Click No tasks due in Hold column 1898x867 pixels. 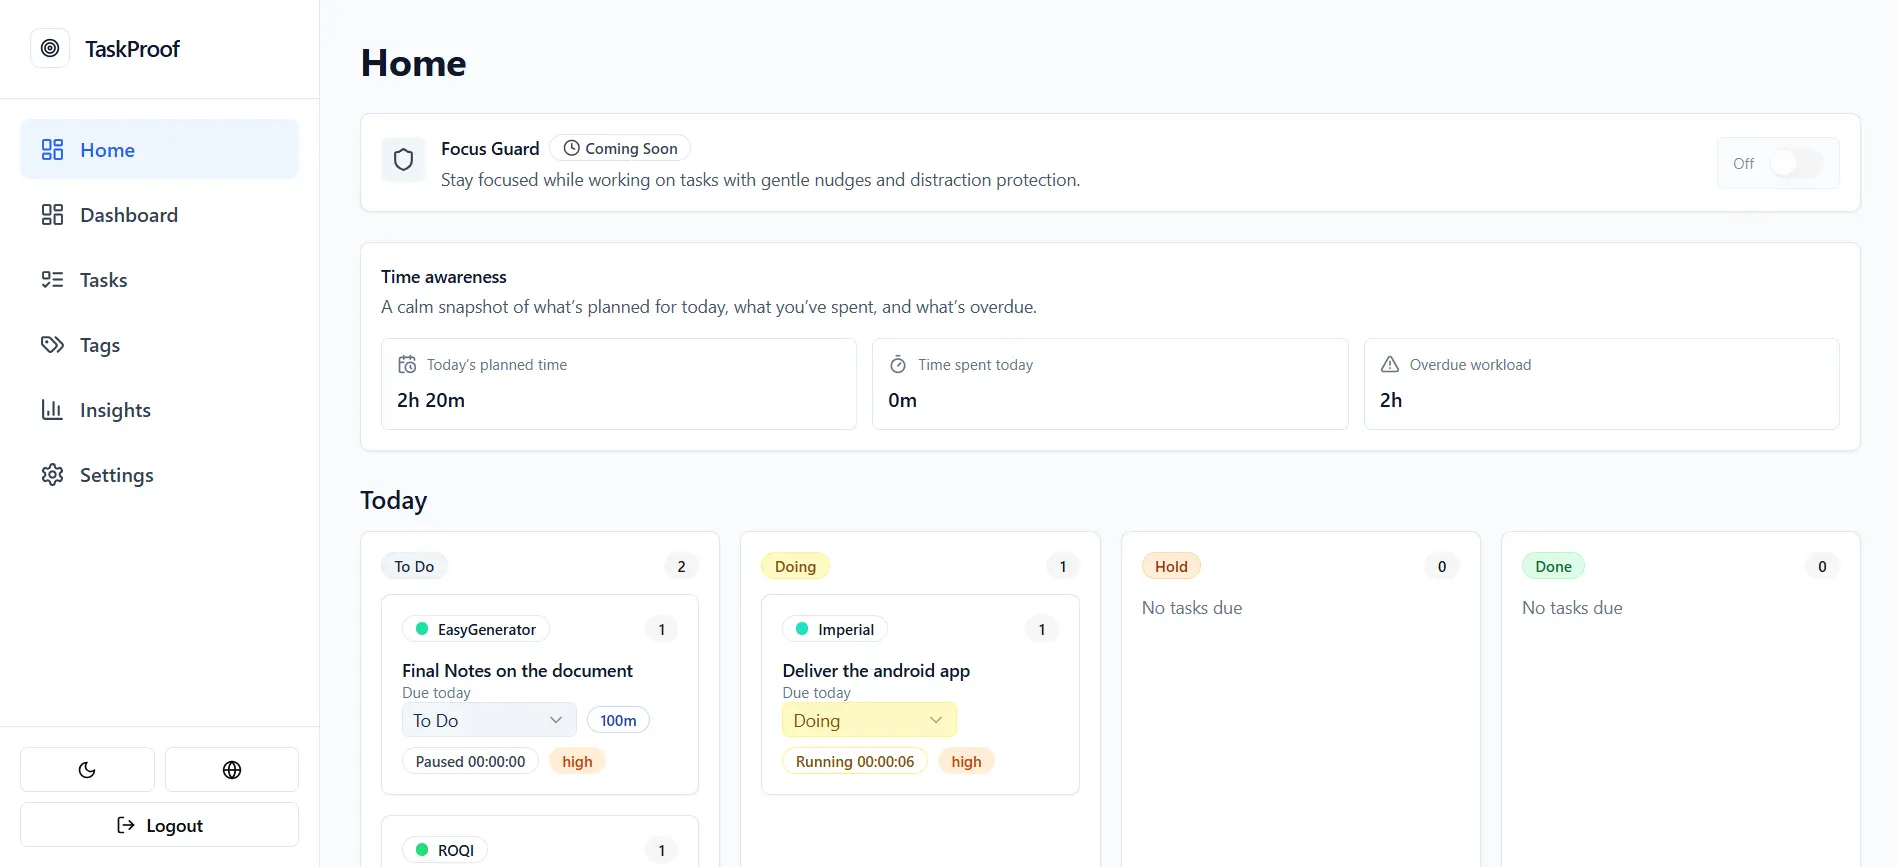tap(1192, 608)
